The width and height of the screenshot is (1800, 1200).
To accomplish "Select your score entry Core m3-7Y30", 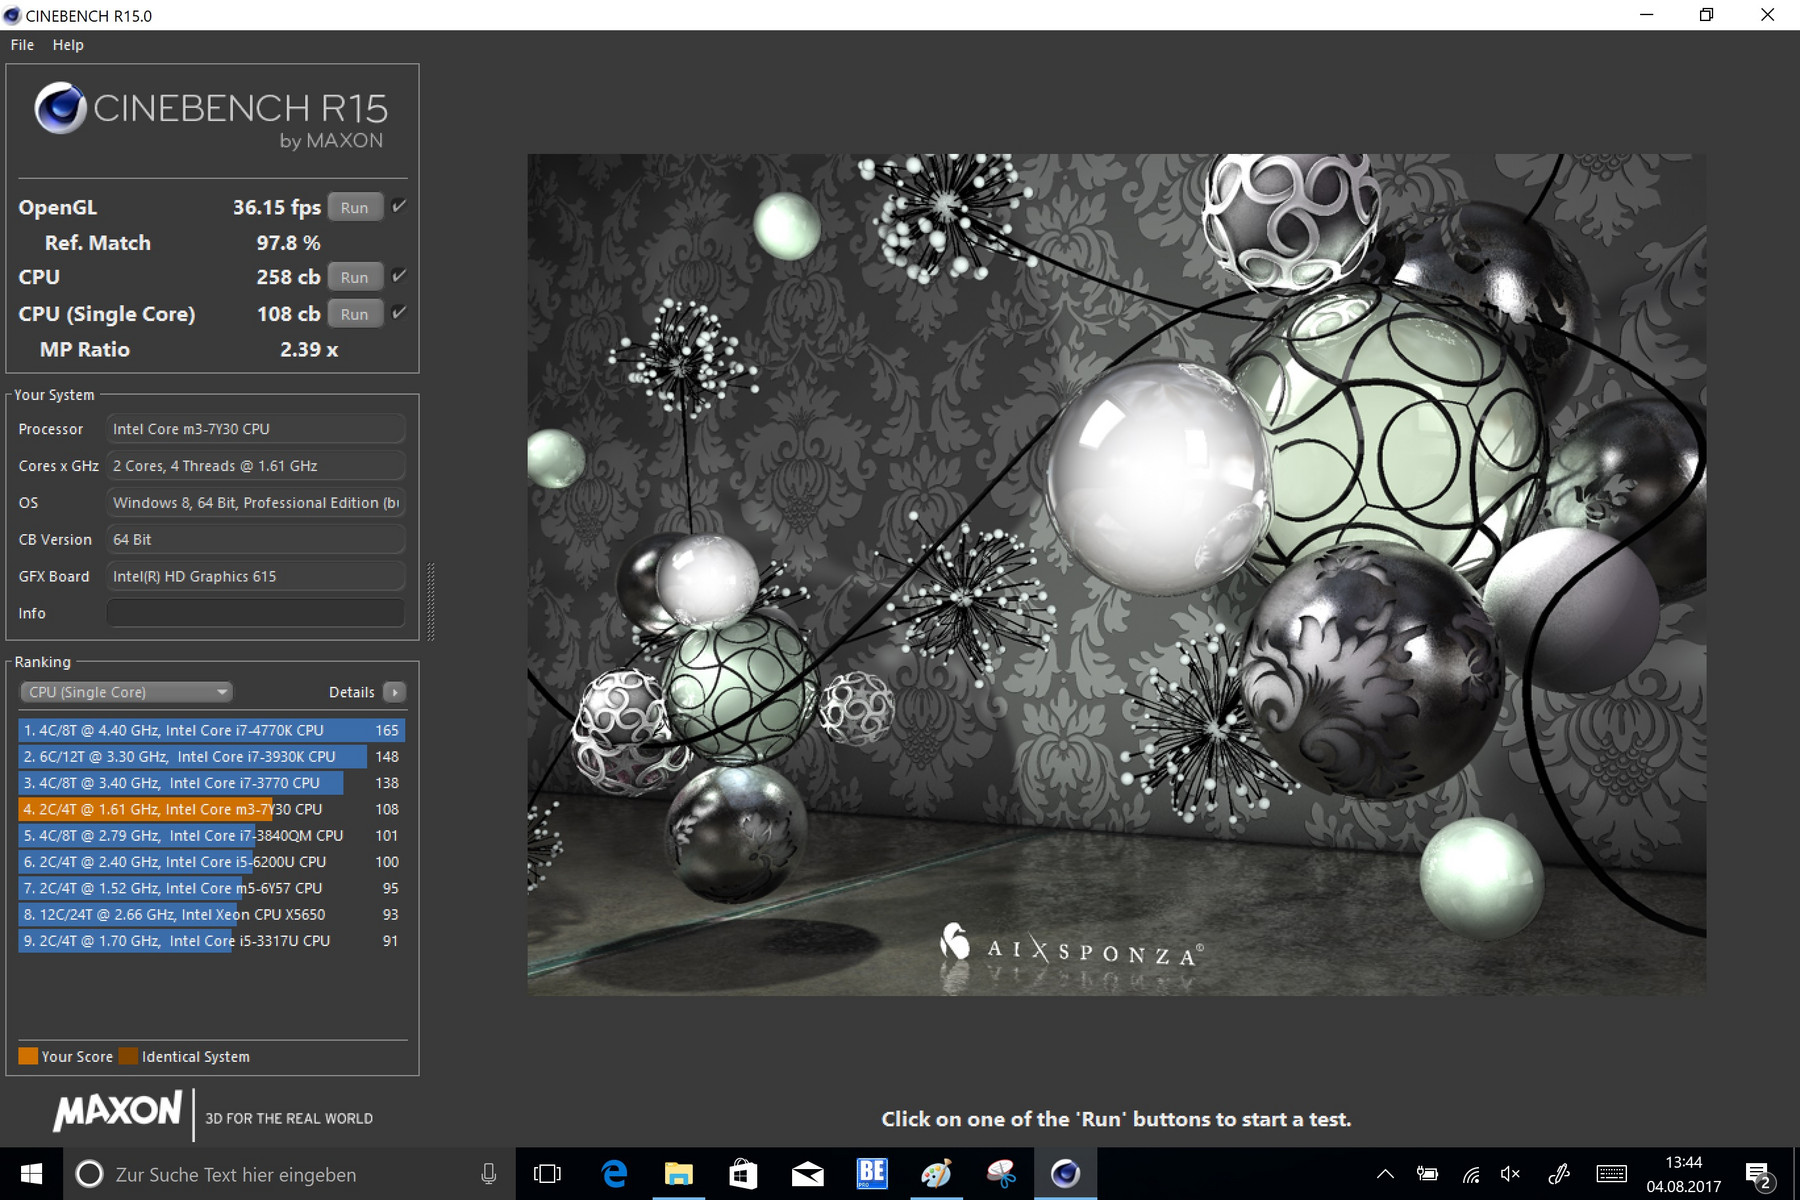I will (x=211, y=810).
